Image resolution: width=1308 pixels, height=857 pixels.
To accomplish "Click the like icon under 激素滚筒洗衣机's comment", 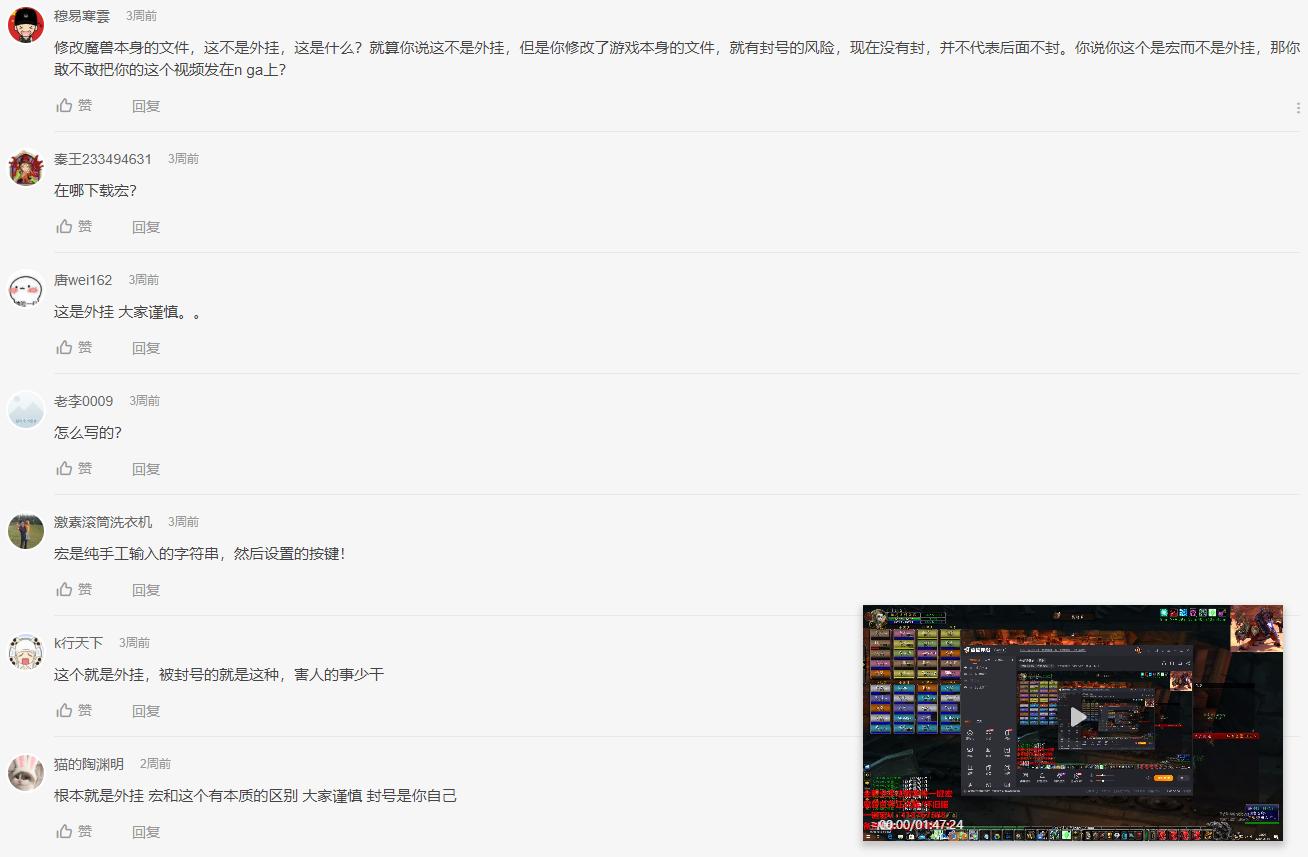I will (64, 589).
